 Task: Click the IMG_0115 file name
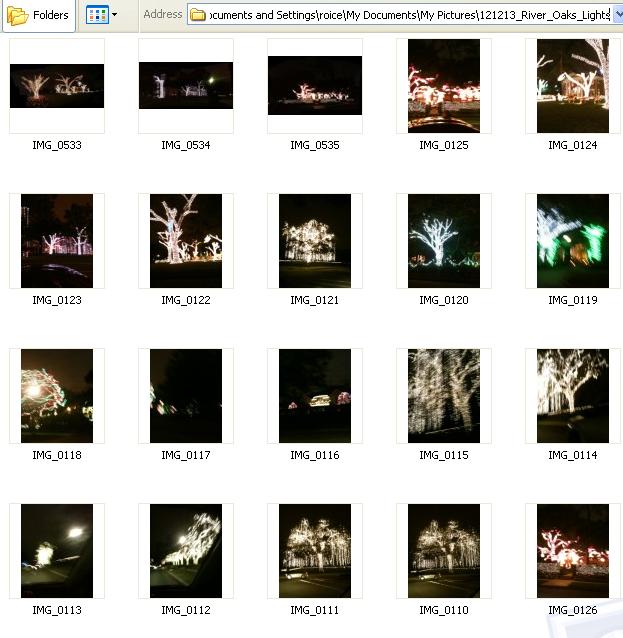(444, 455)
